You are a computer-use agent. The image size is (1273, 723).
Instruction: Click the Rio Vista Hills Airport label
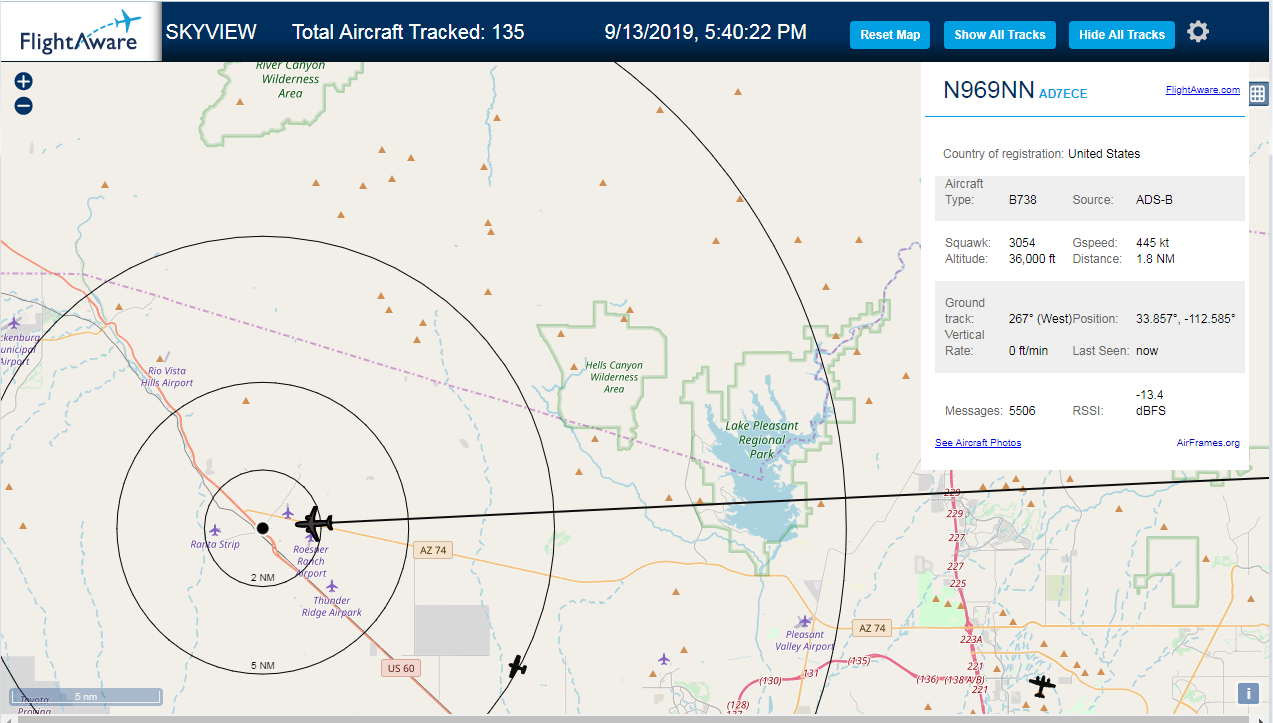tap(166, 377)
